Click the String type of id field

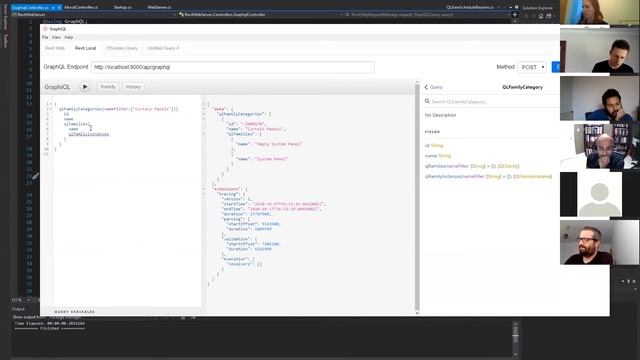point(437,145)
